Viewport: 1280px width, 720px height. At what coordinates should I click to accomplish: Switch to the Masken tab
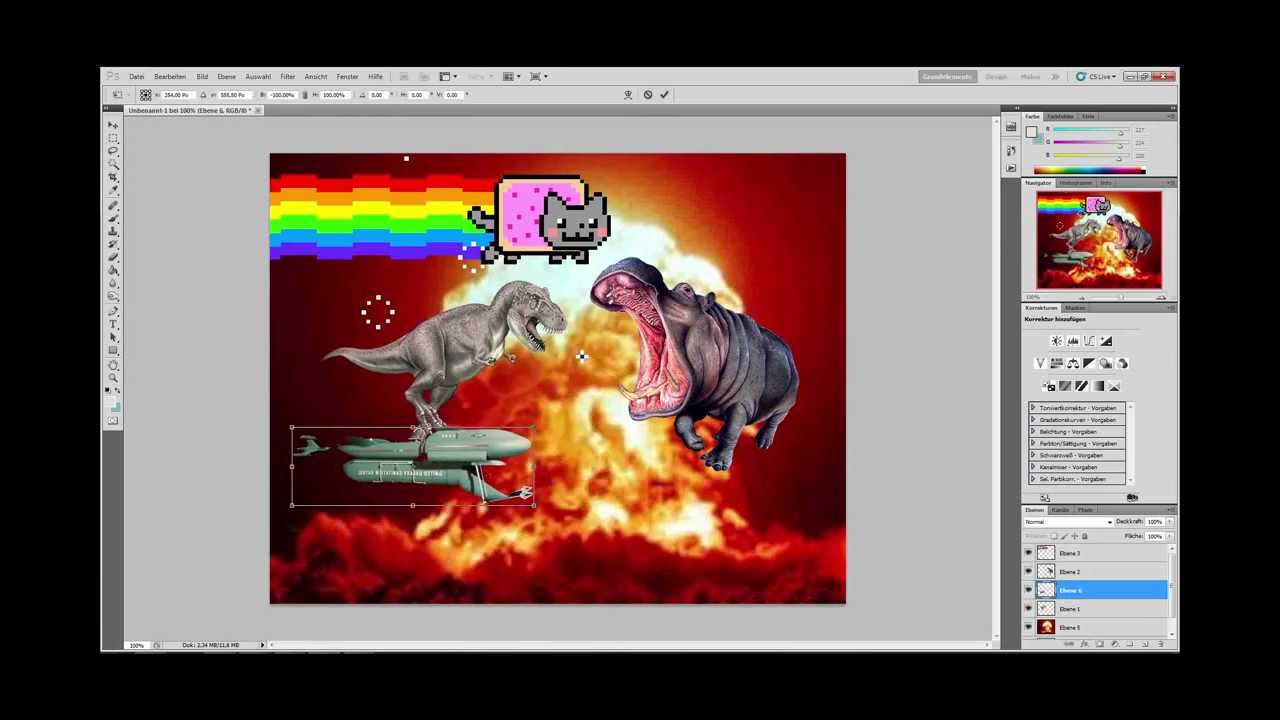coord(1076,308)
